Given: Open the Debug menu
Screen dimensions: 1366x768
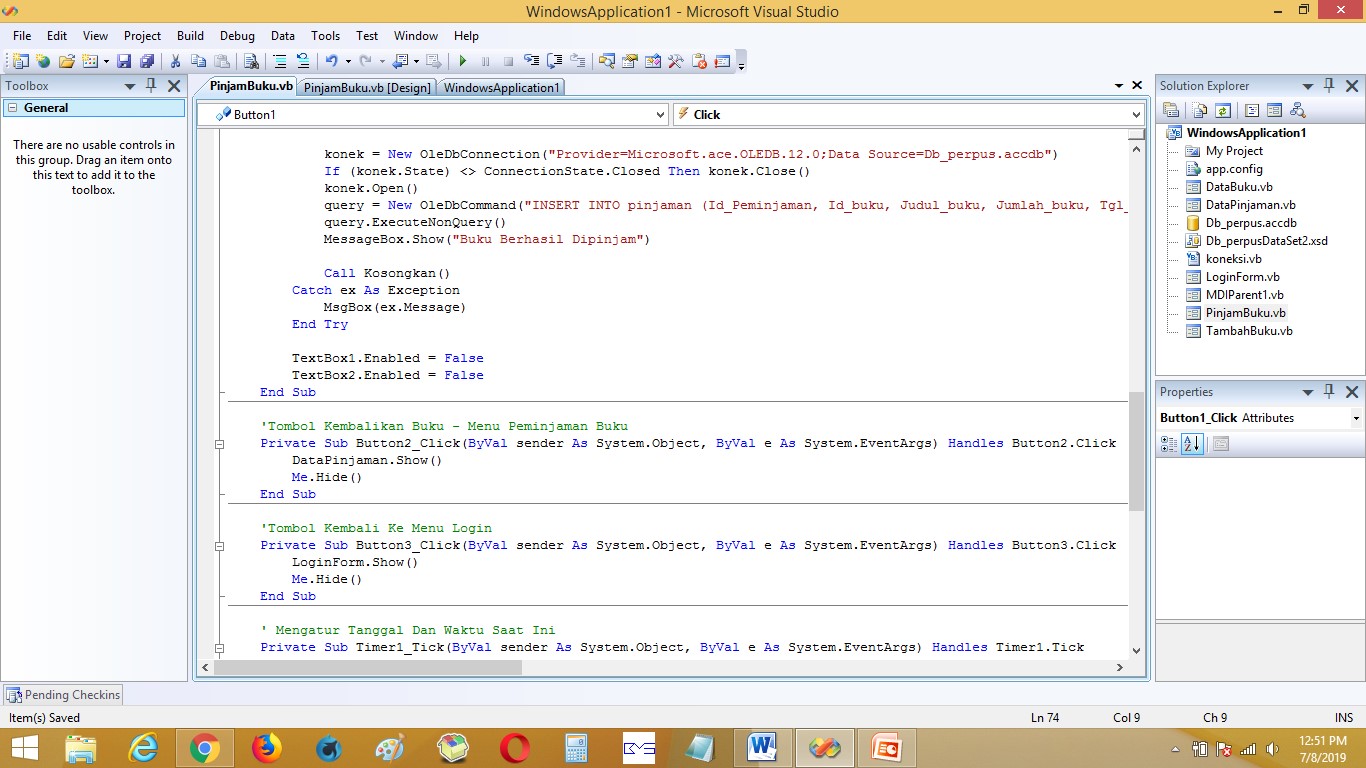Looking at the screenshot, I should coord(237,35).
